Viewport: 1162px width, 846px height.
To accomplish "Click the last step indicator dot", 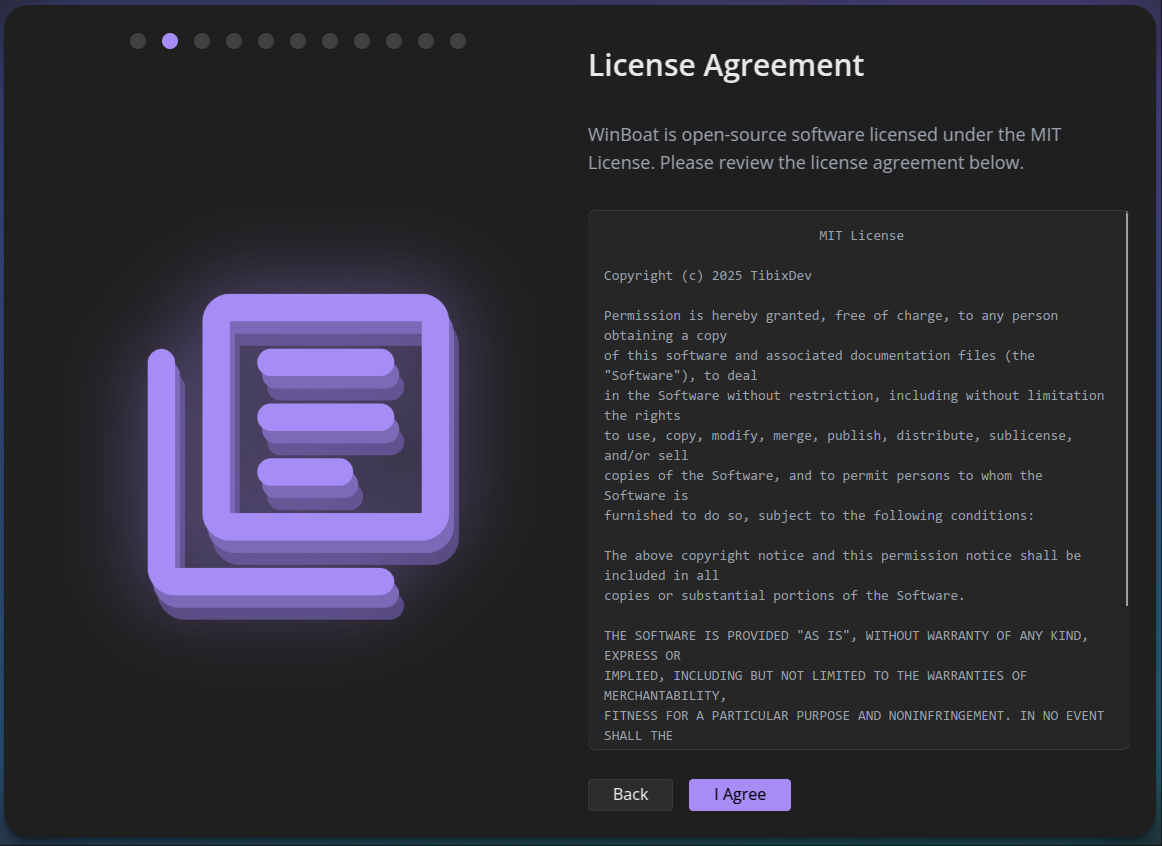I will coord(458,41).
